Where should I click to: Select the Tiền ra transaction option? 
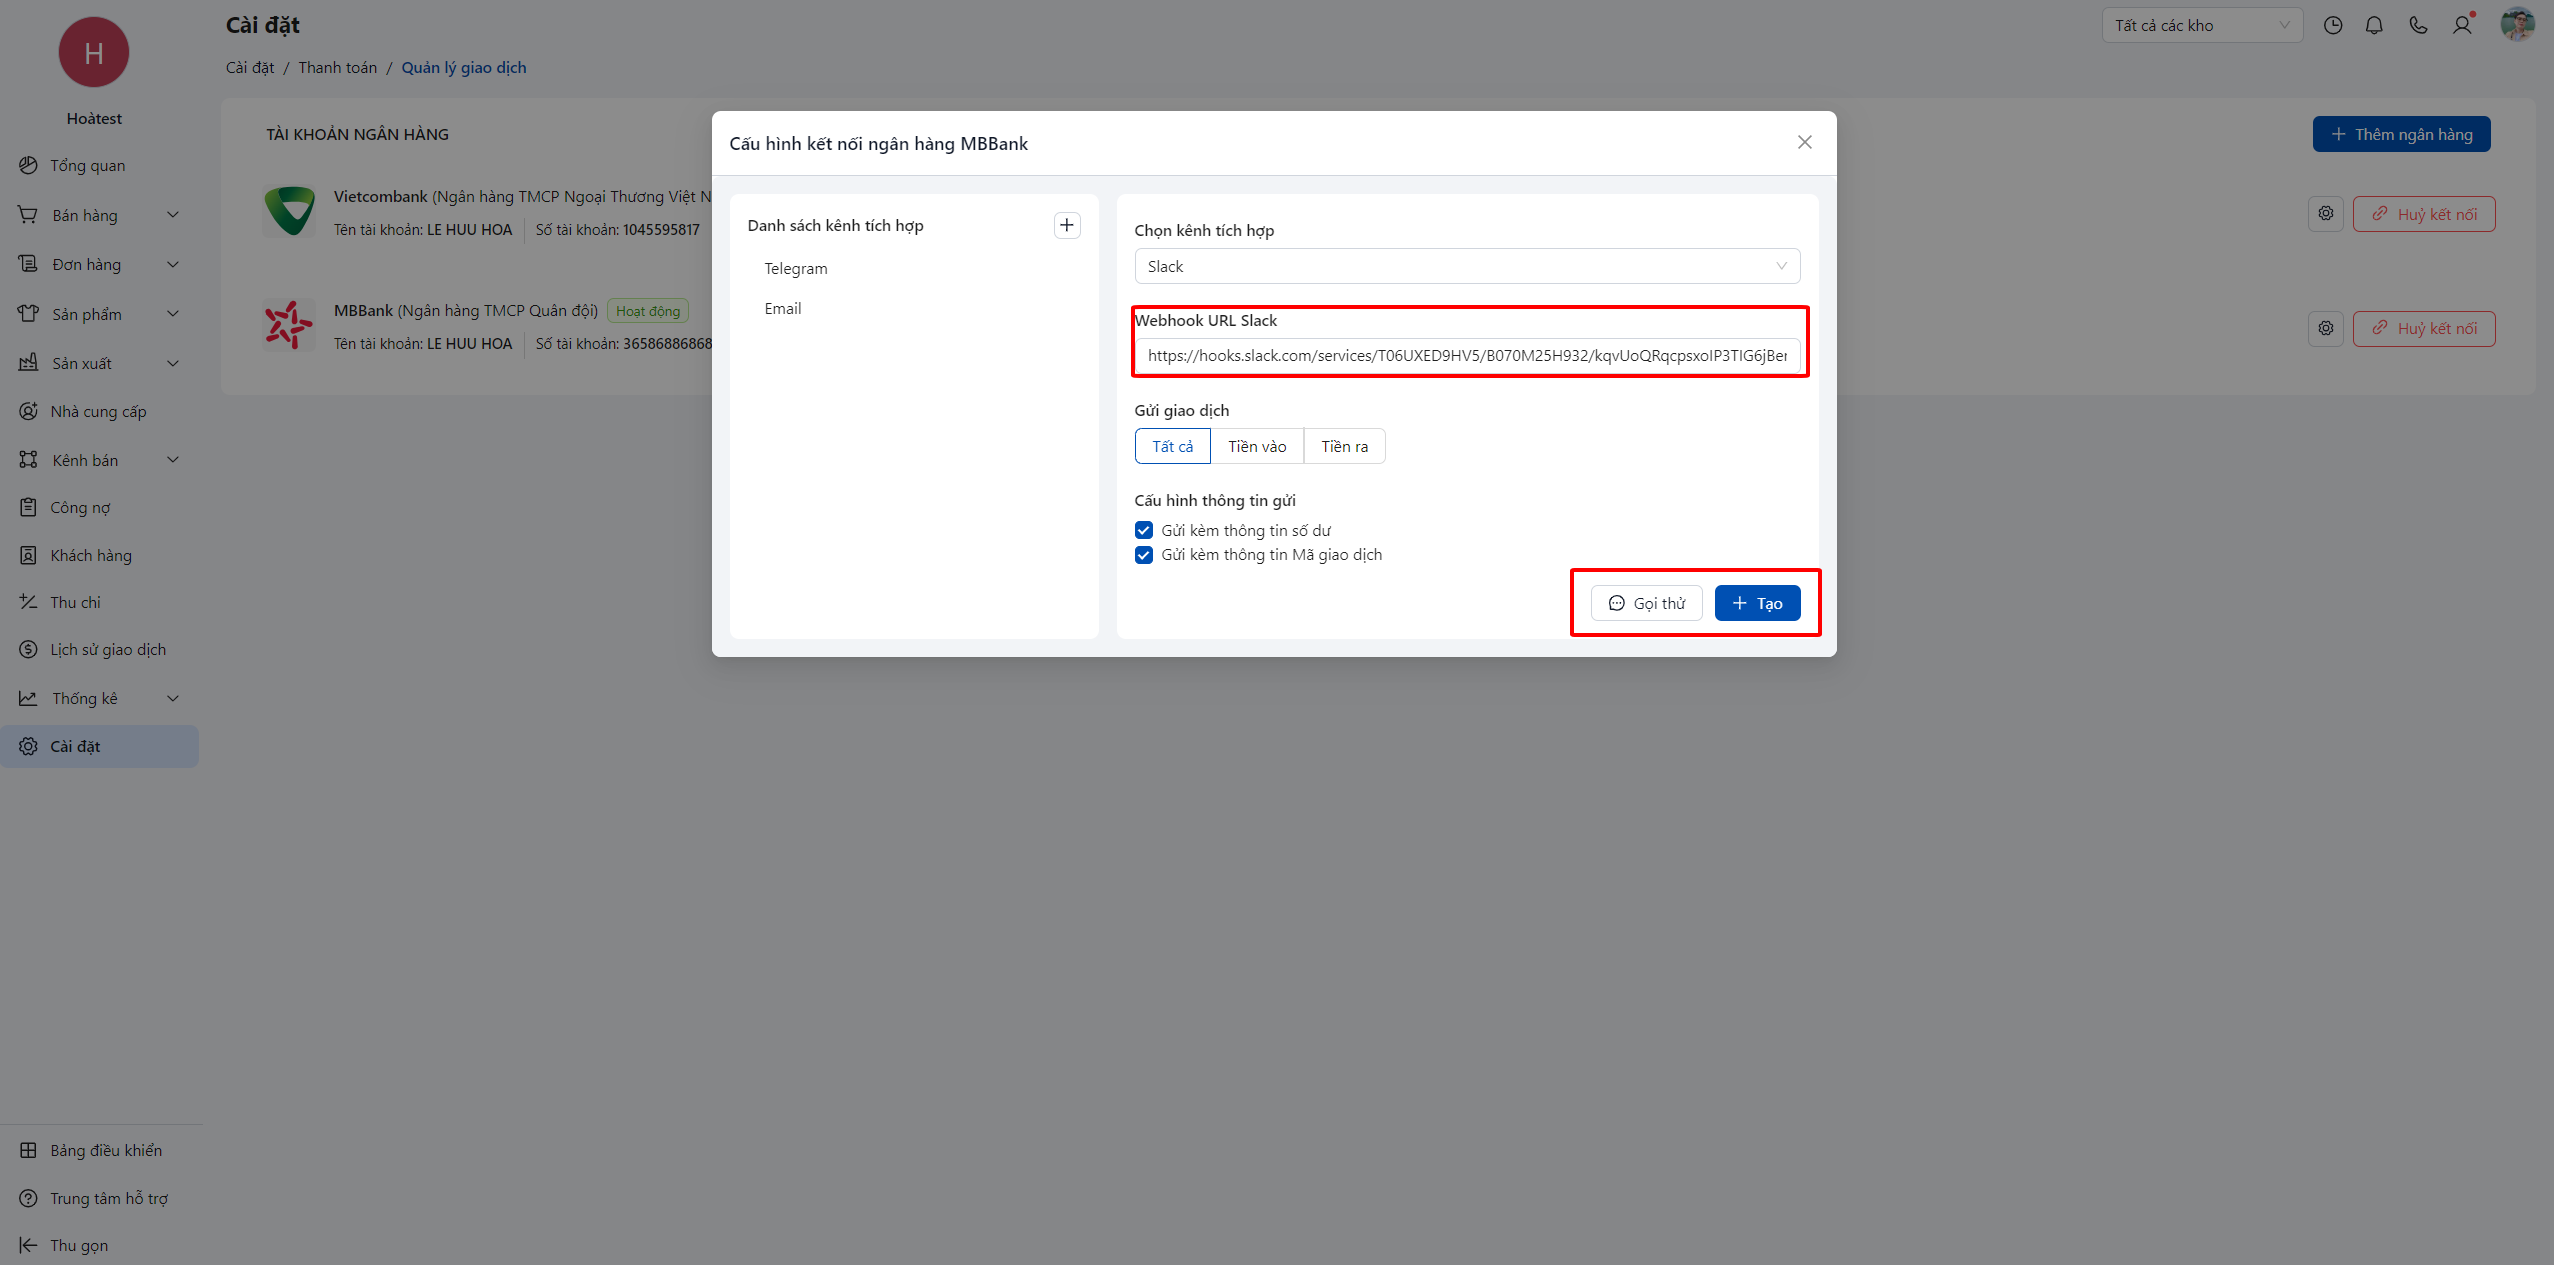tap(1343, 446)
